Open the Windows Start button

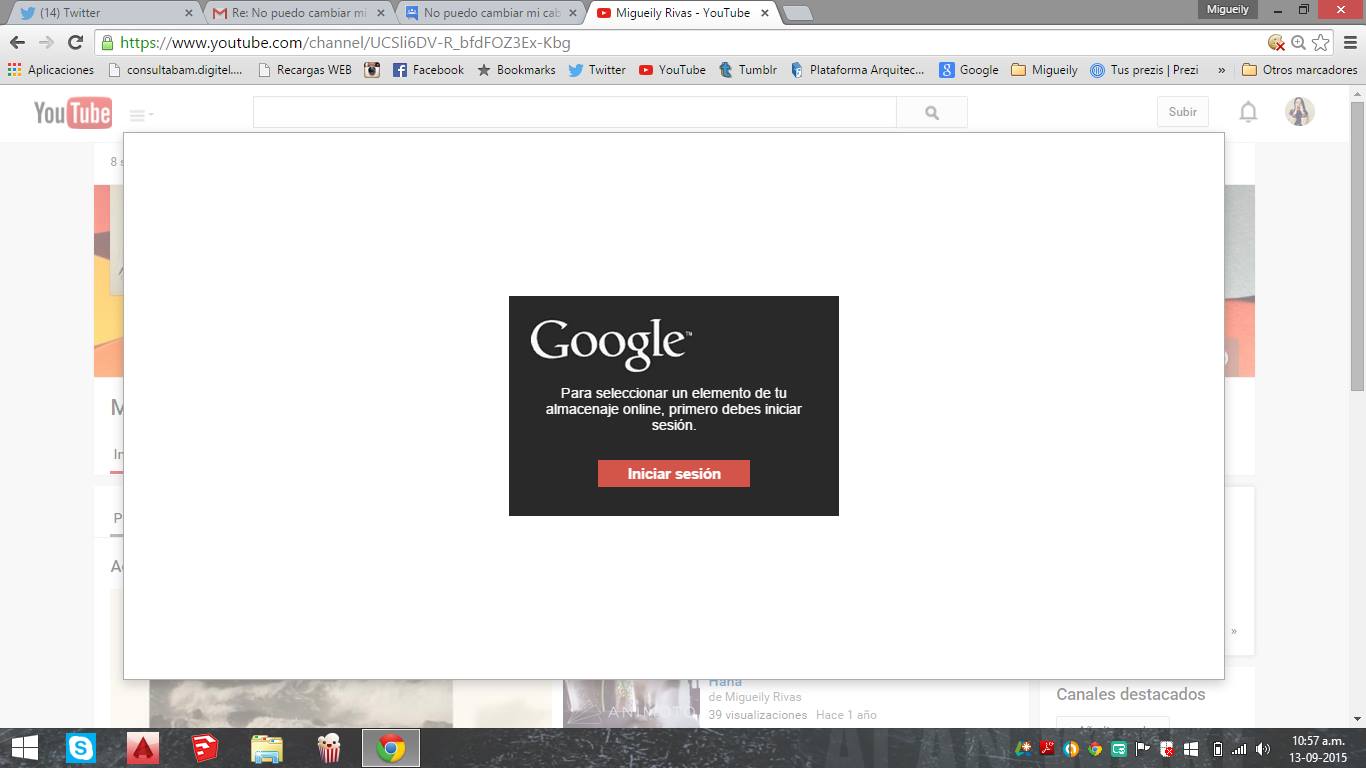coord(25,748)
